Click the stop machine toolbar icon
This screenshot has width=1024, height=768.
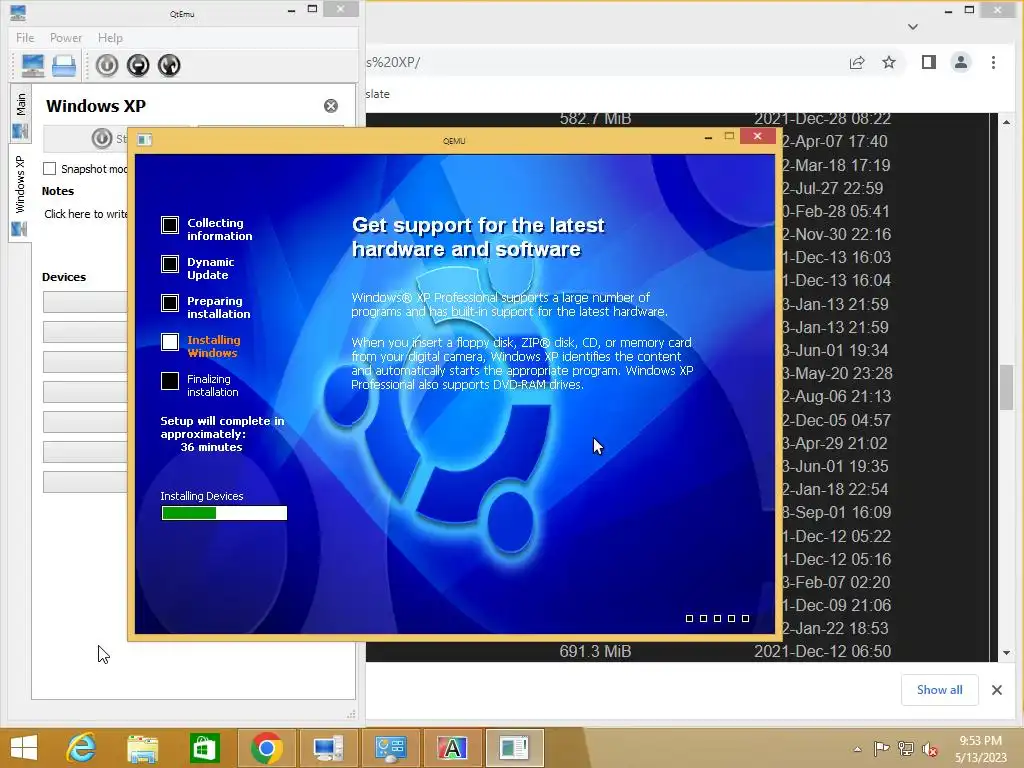[x=138, y=65]
